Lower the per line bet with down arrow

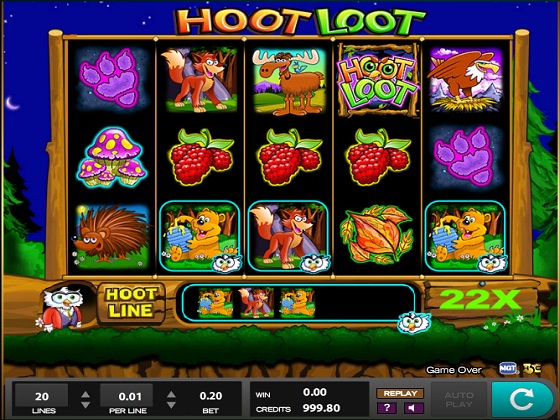(x=171, y=405)
